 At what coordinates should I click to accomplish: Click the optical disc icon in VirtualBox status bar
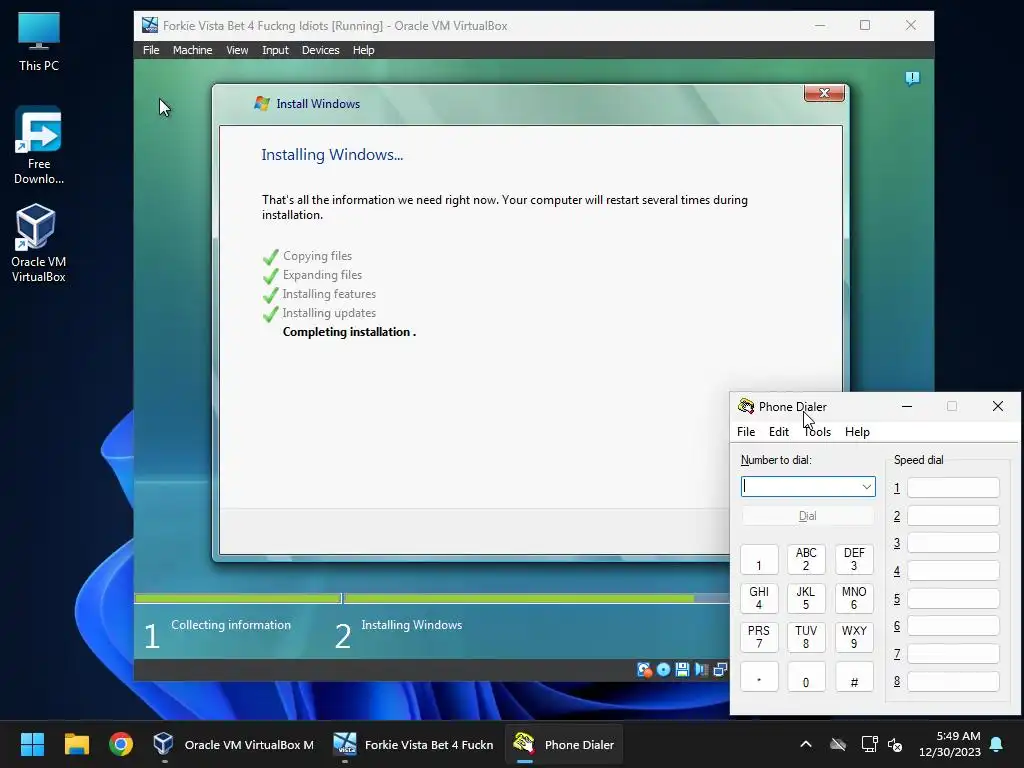[x=664, y=669]
